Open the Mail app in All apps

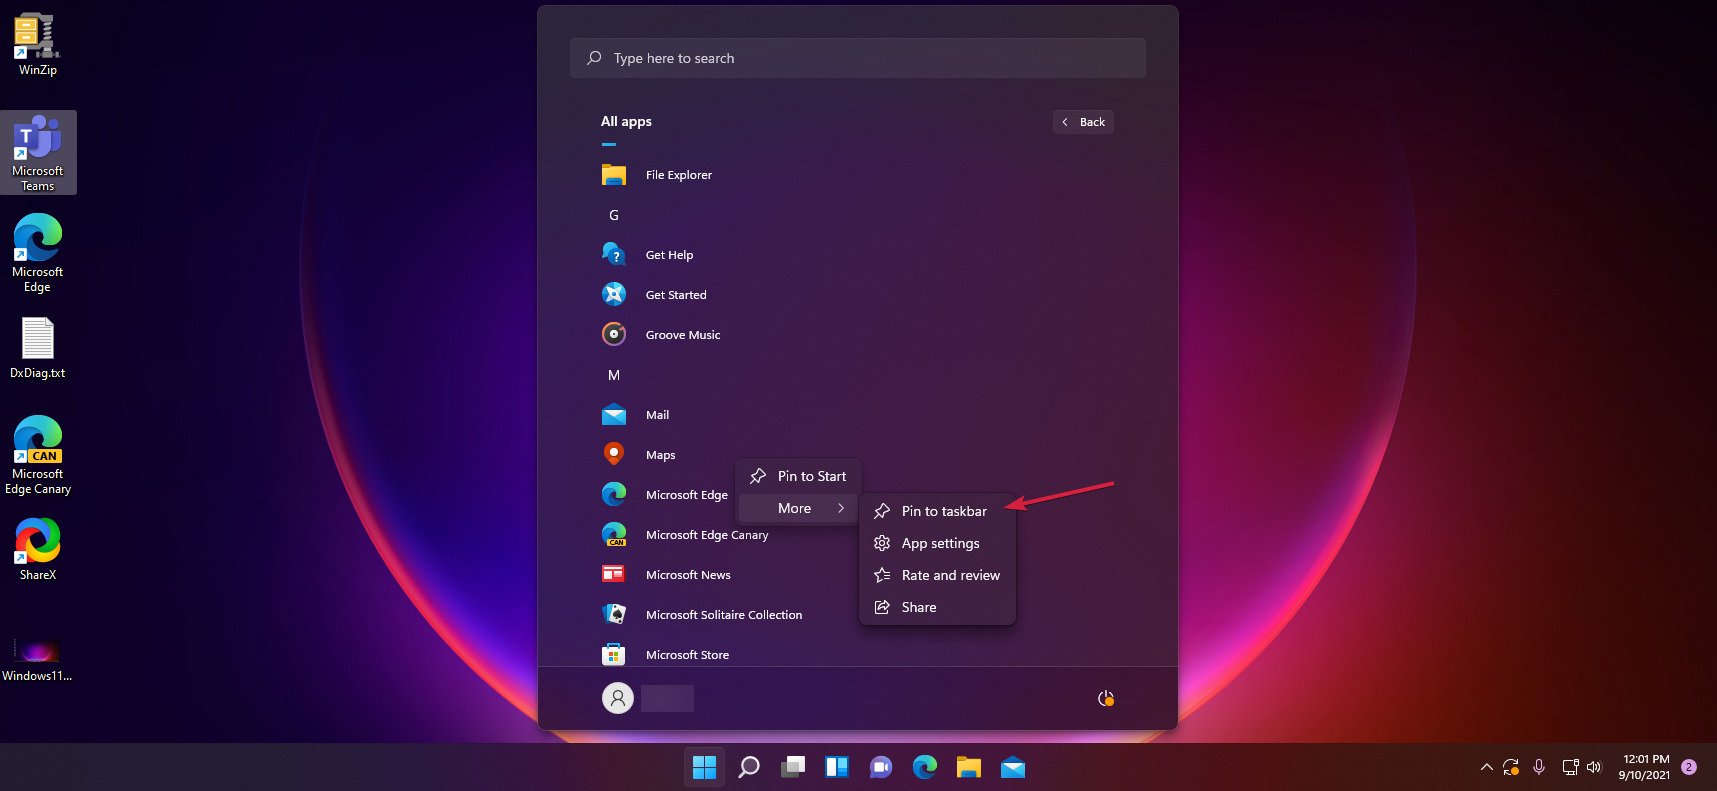pos(635,415)
